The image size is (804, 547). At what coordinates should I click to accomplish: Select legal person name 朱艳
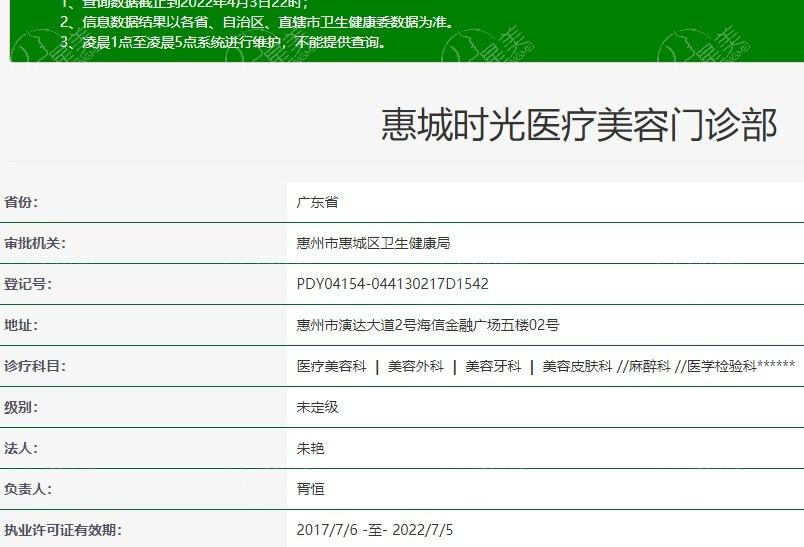310,448
